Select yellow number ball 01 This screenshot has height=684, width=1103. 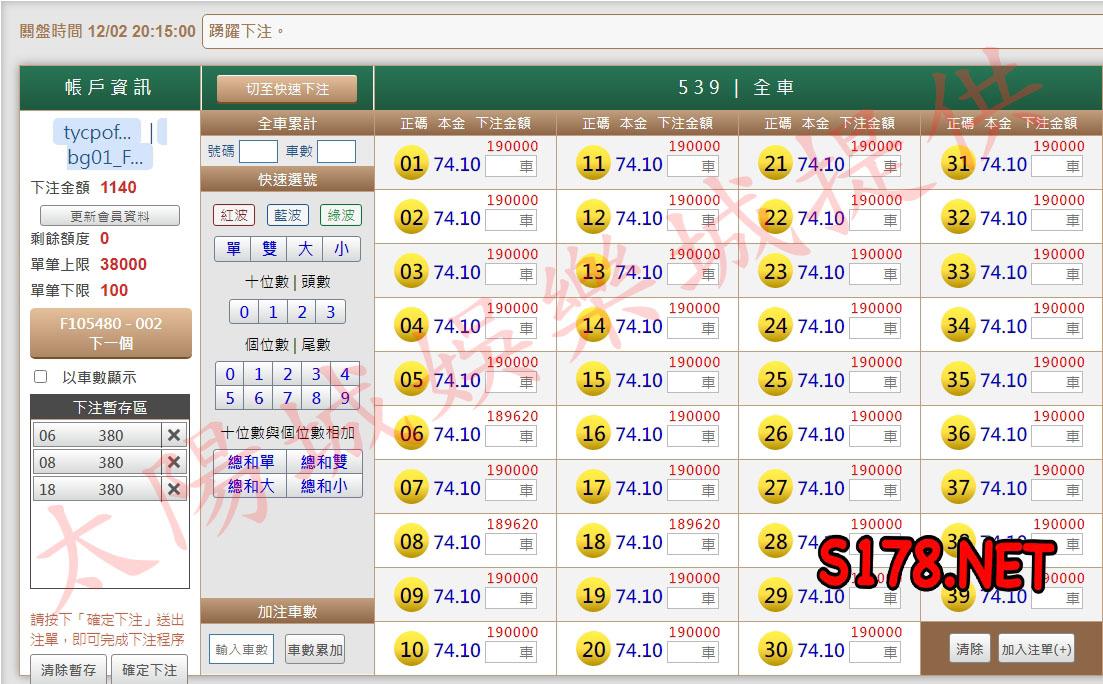pyautogui.click(x=412, y=164)
